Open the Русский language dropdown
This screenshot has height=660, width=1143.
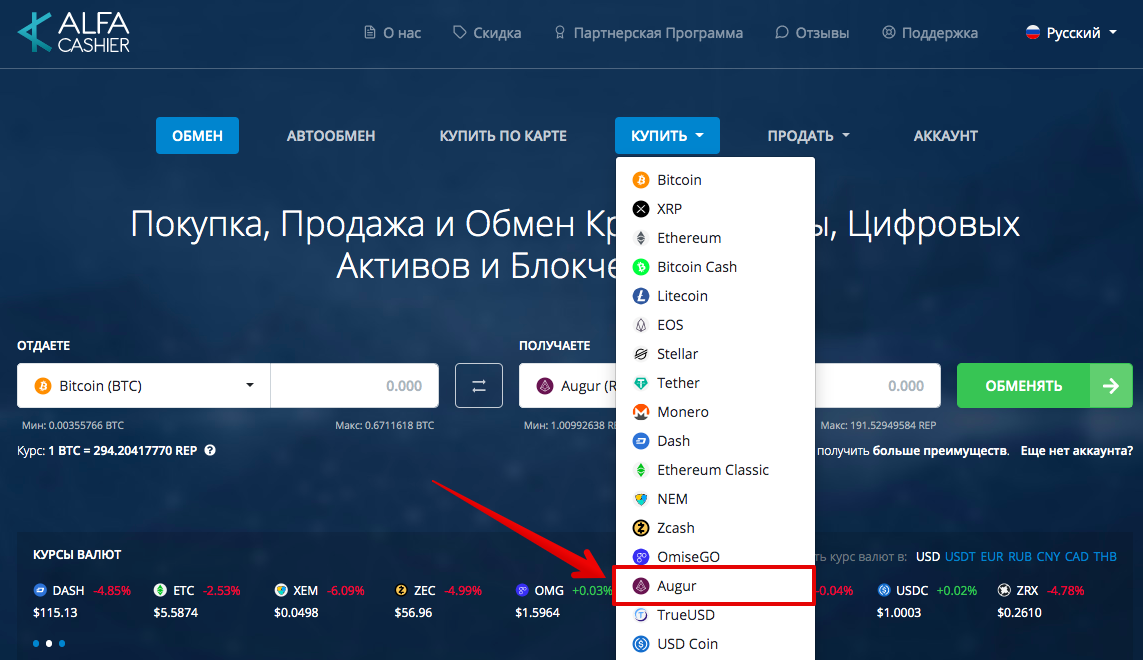pos(1071,33)
